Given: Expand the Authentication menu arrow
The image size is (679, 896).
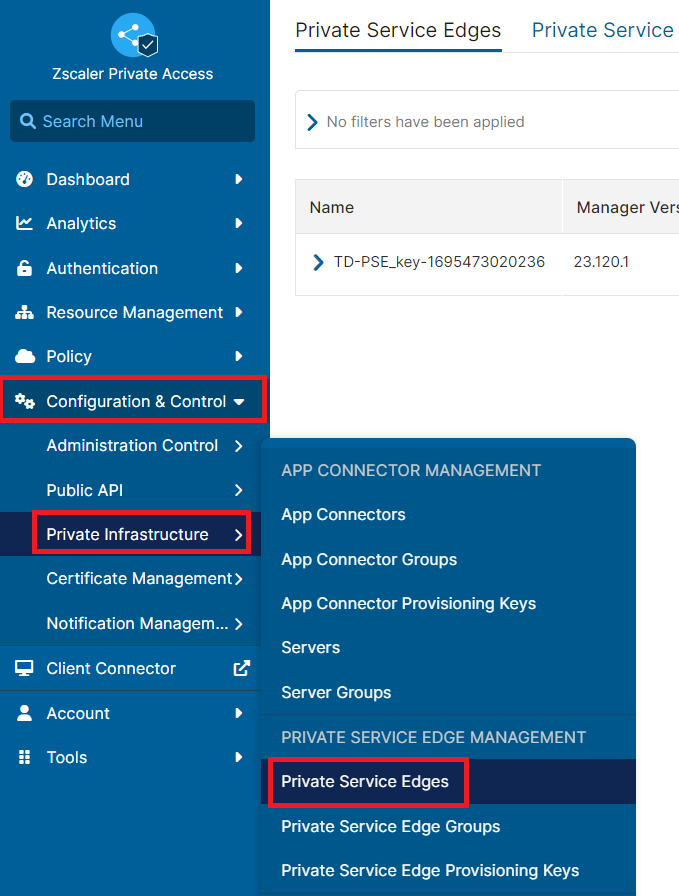Looking at the screenshot, I should tap(239, 268).
